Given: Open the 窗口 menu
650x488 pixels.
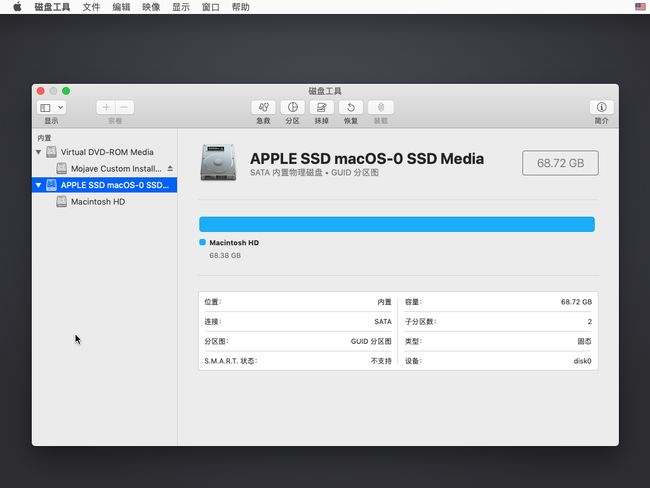Looking at the screenshot, I should point(211,7).
